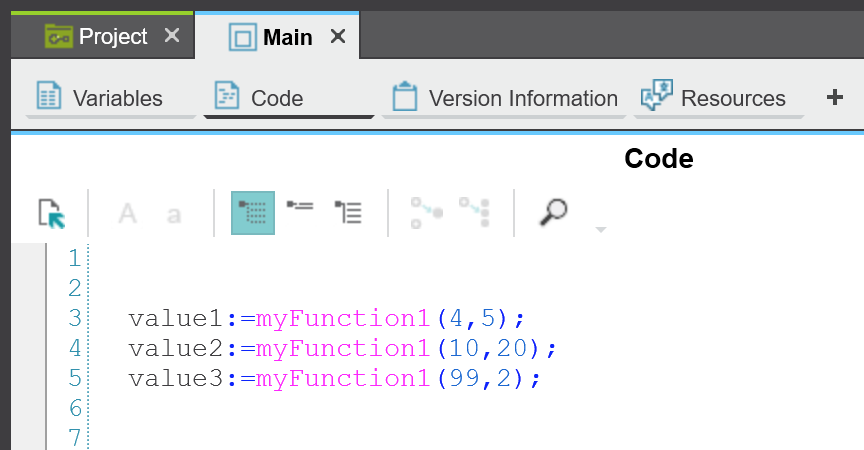Click myFunction1 call on line 4
The width and height of the screenshot is (864, 450).
pyautogui.click(x=343, y=349)
